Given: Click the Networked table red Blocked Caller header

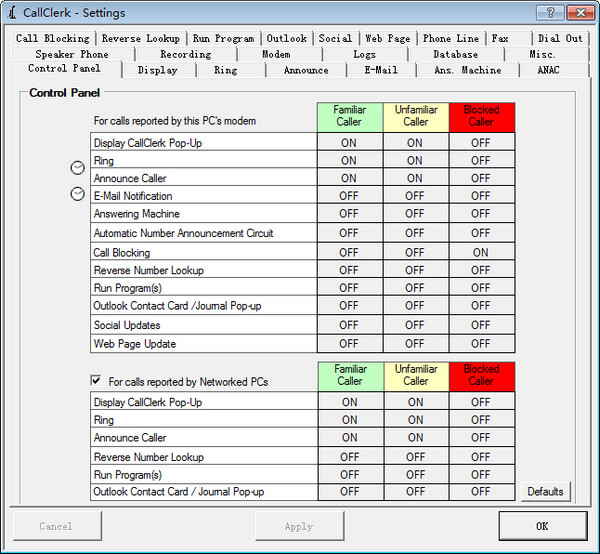Looking at the screenshot, I should click(482, 376).
